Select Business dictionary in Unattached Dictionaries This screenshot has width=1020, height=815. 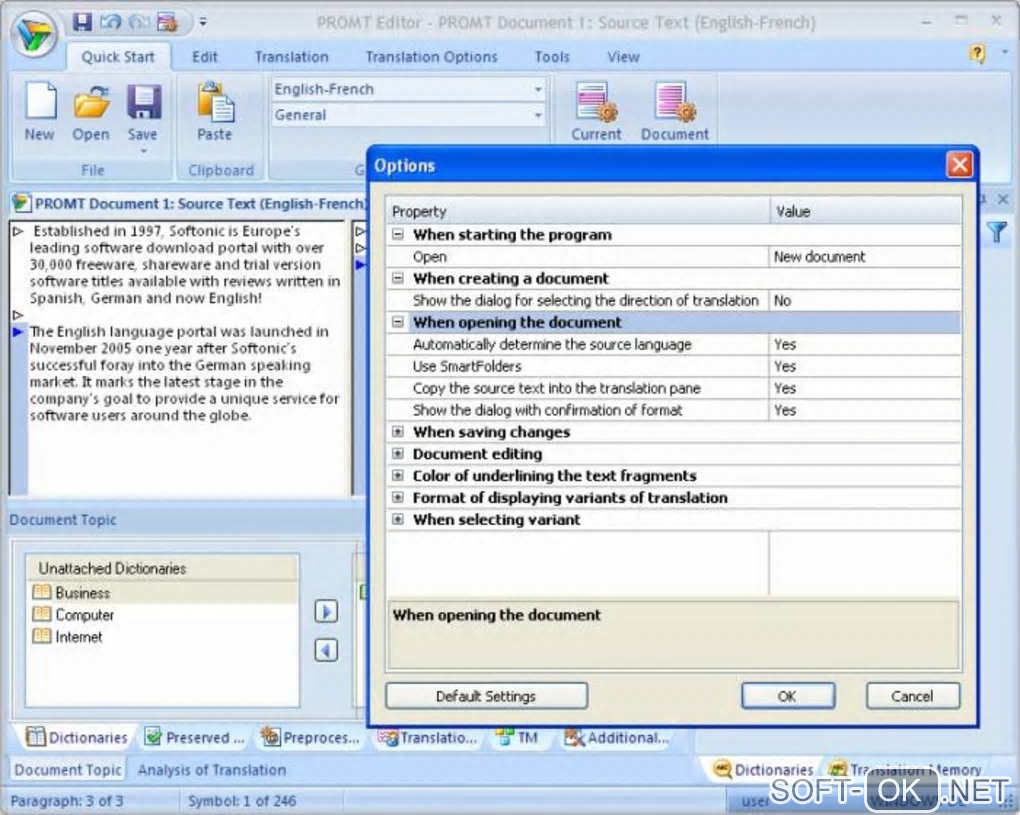[x=163, y=593]
